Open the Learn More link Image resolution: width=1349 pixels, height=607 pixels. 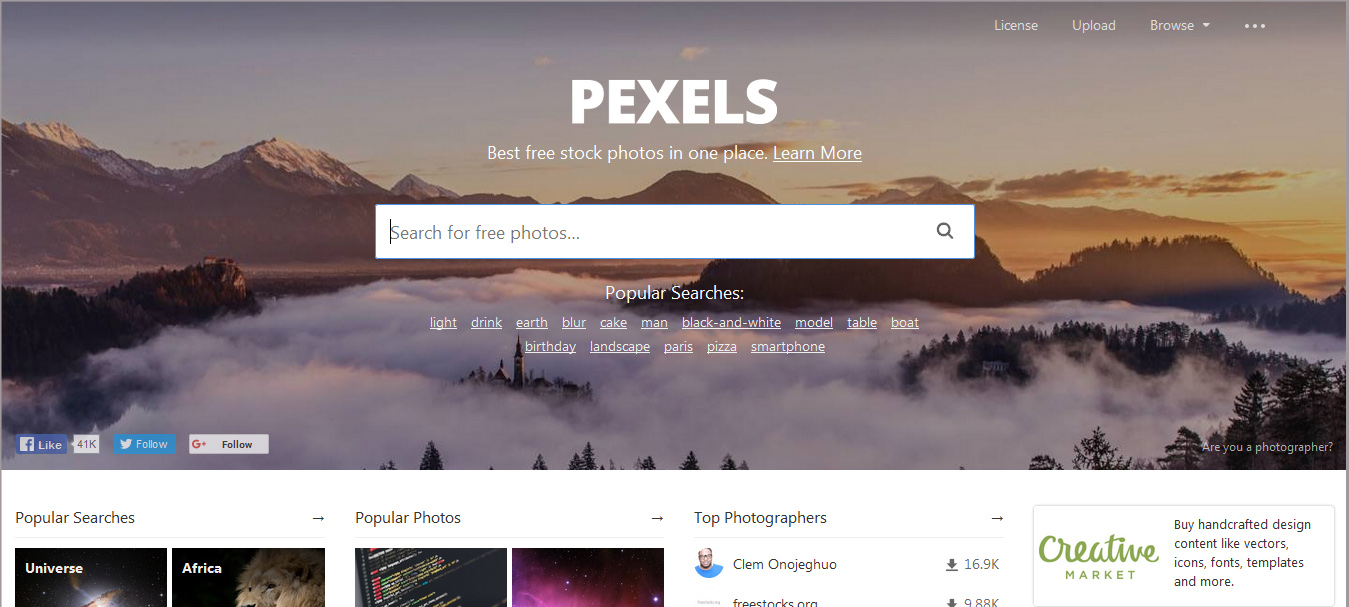pyautogui.click(x=817, y=153)
